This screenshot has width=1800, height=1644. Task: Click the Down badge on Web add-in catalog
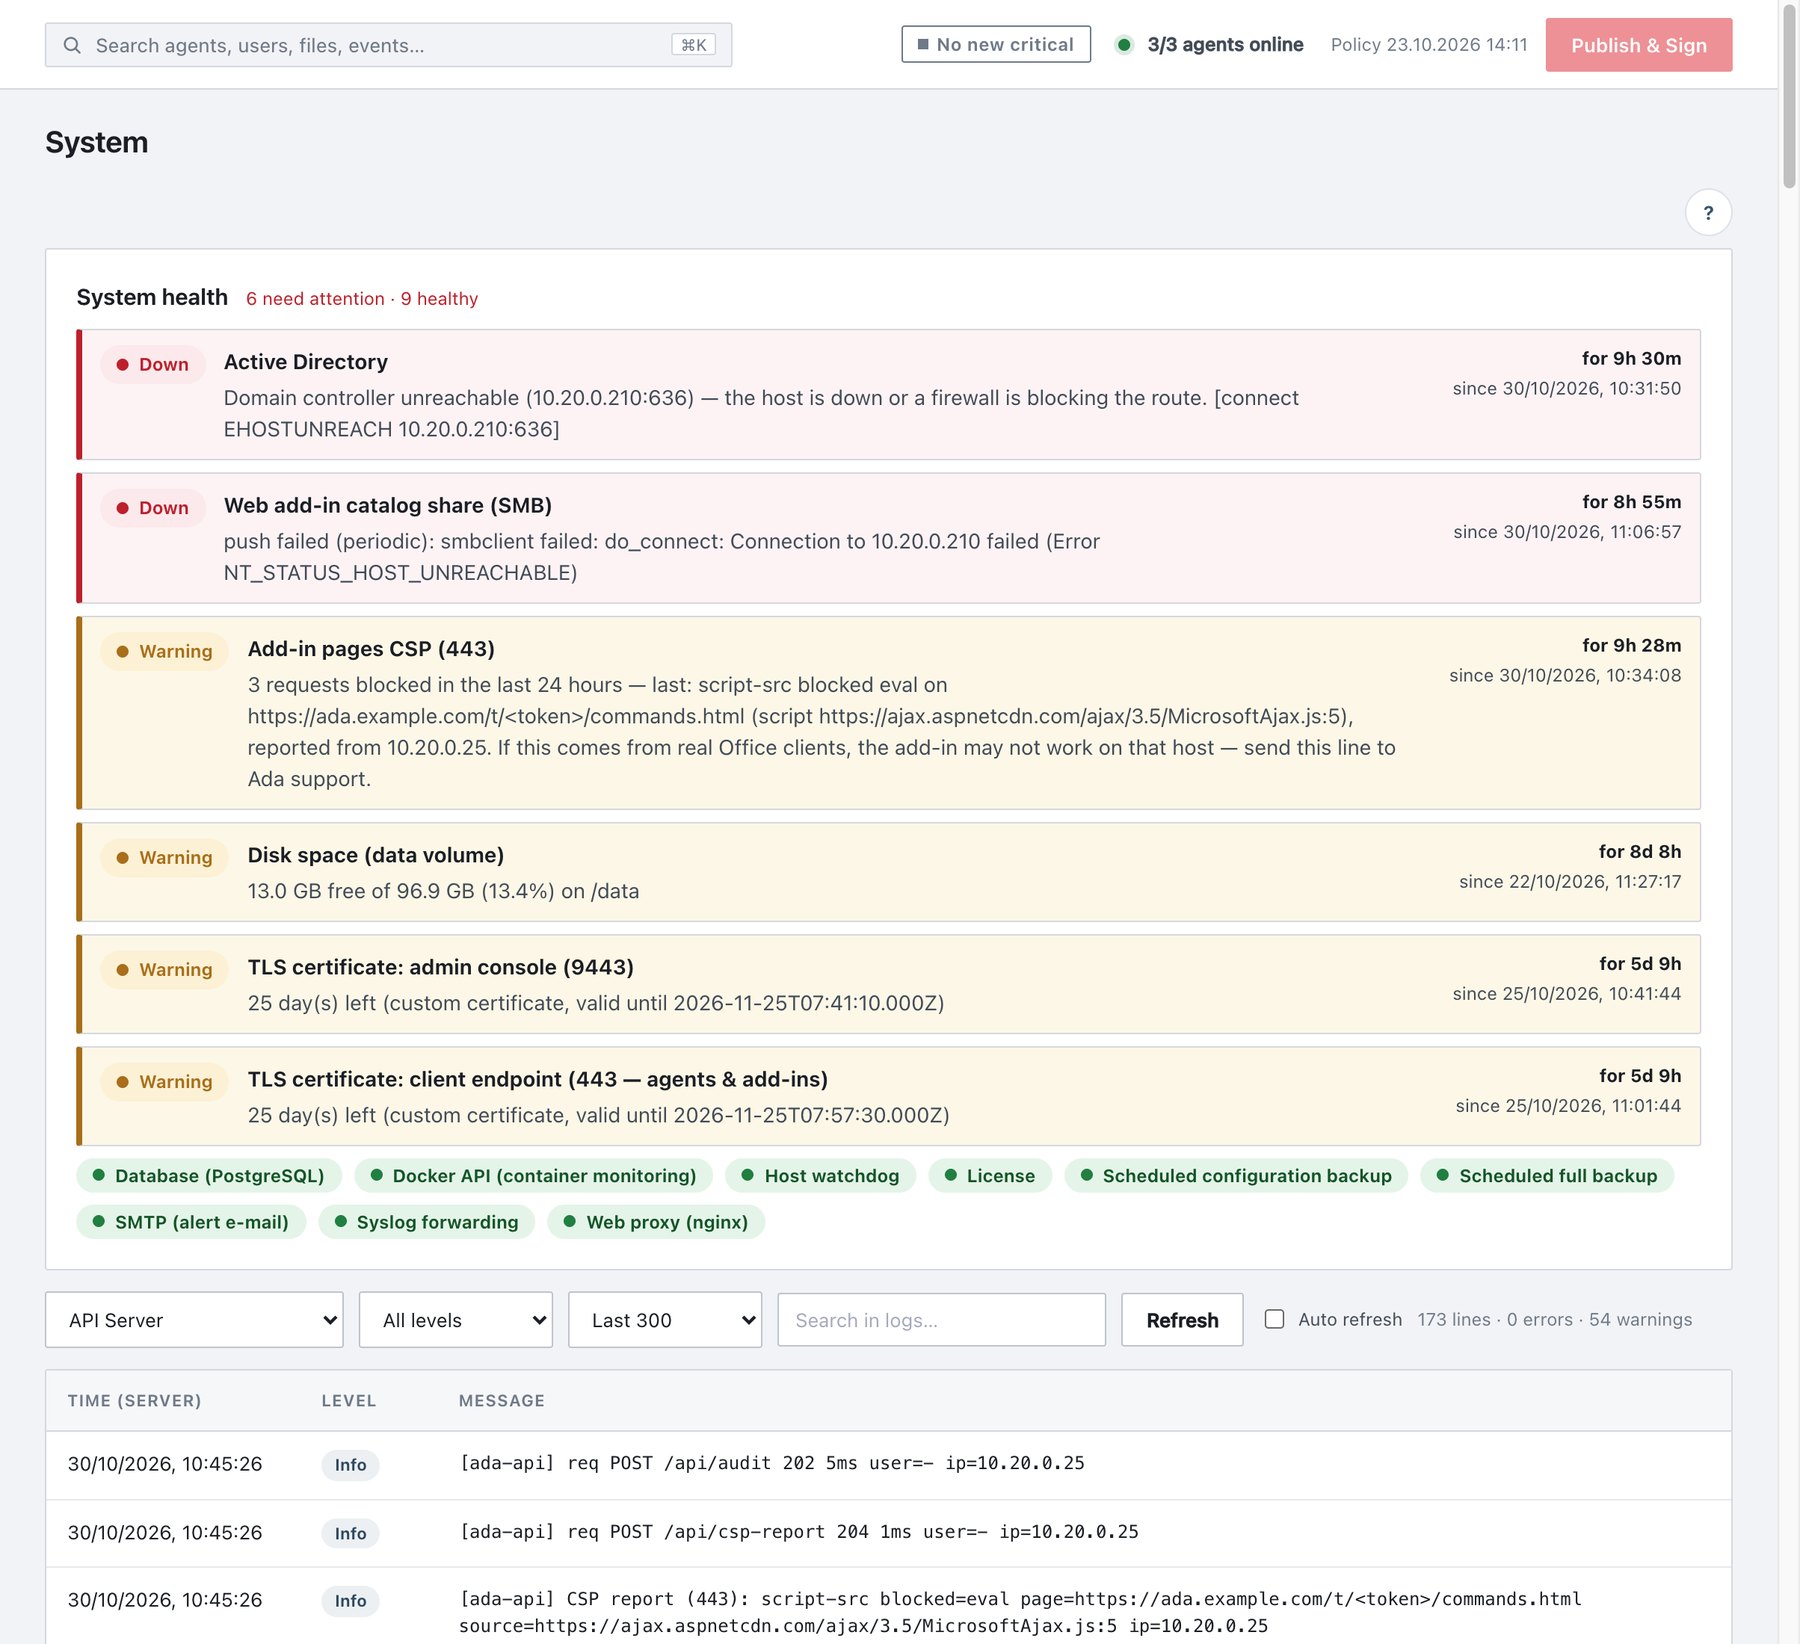[153, 508]
